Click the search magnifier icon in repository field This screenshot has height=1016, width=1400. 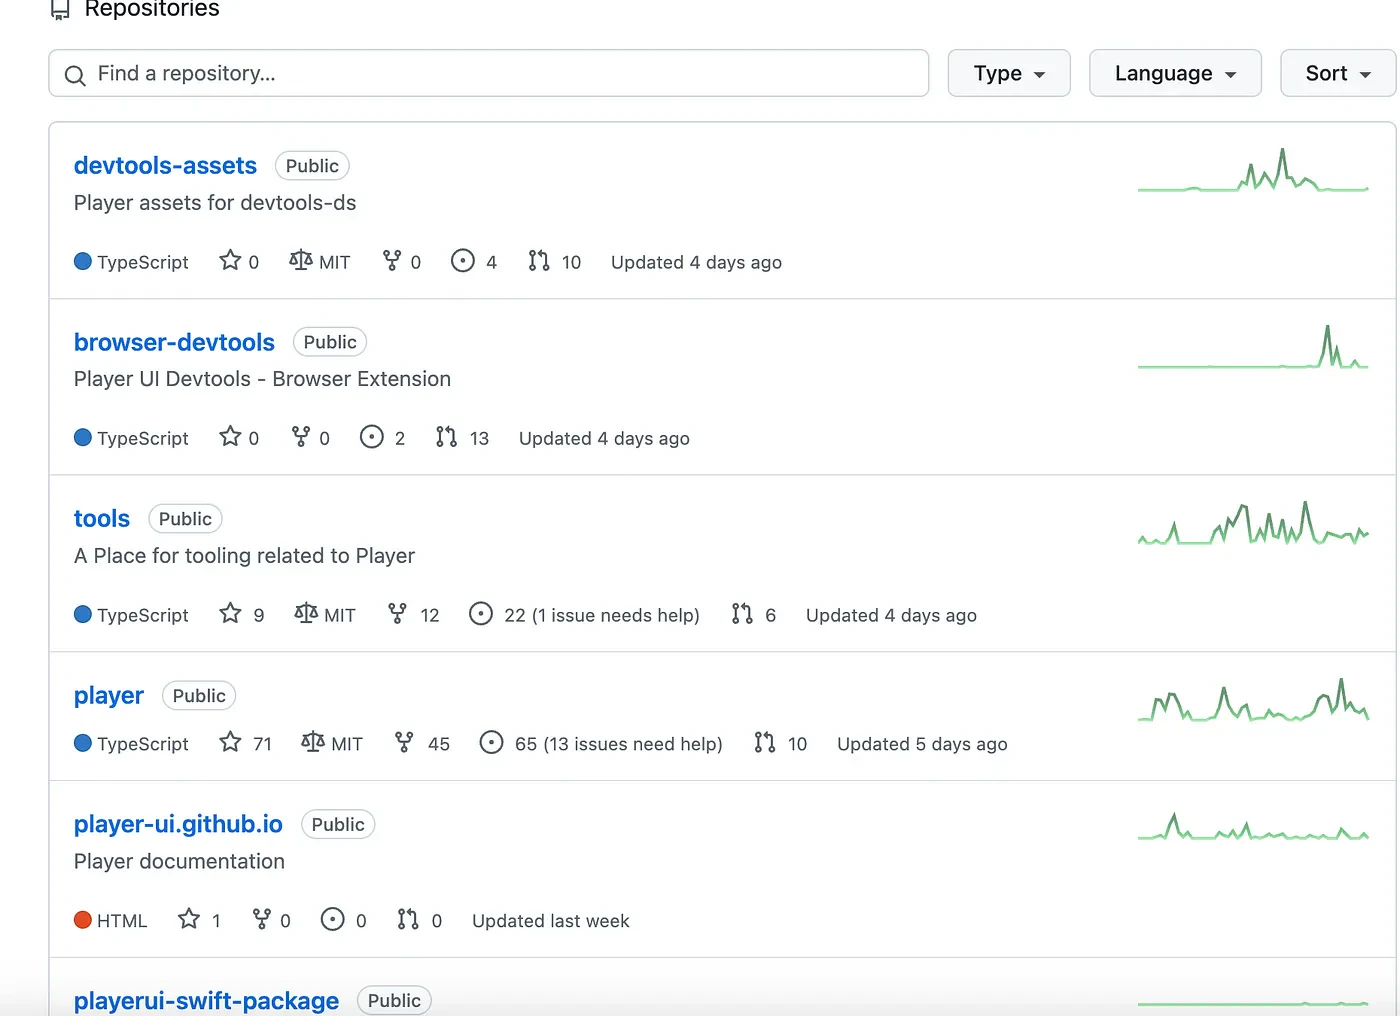click(75, 75)
